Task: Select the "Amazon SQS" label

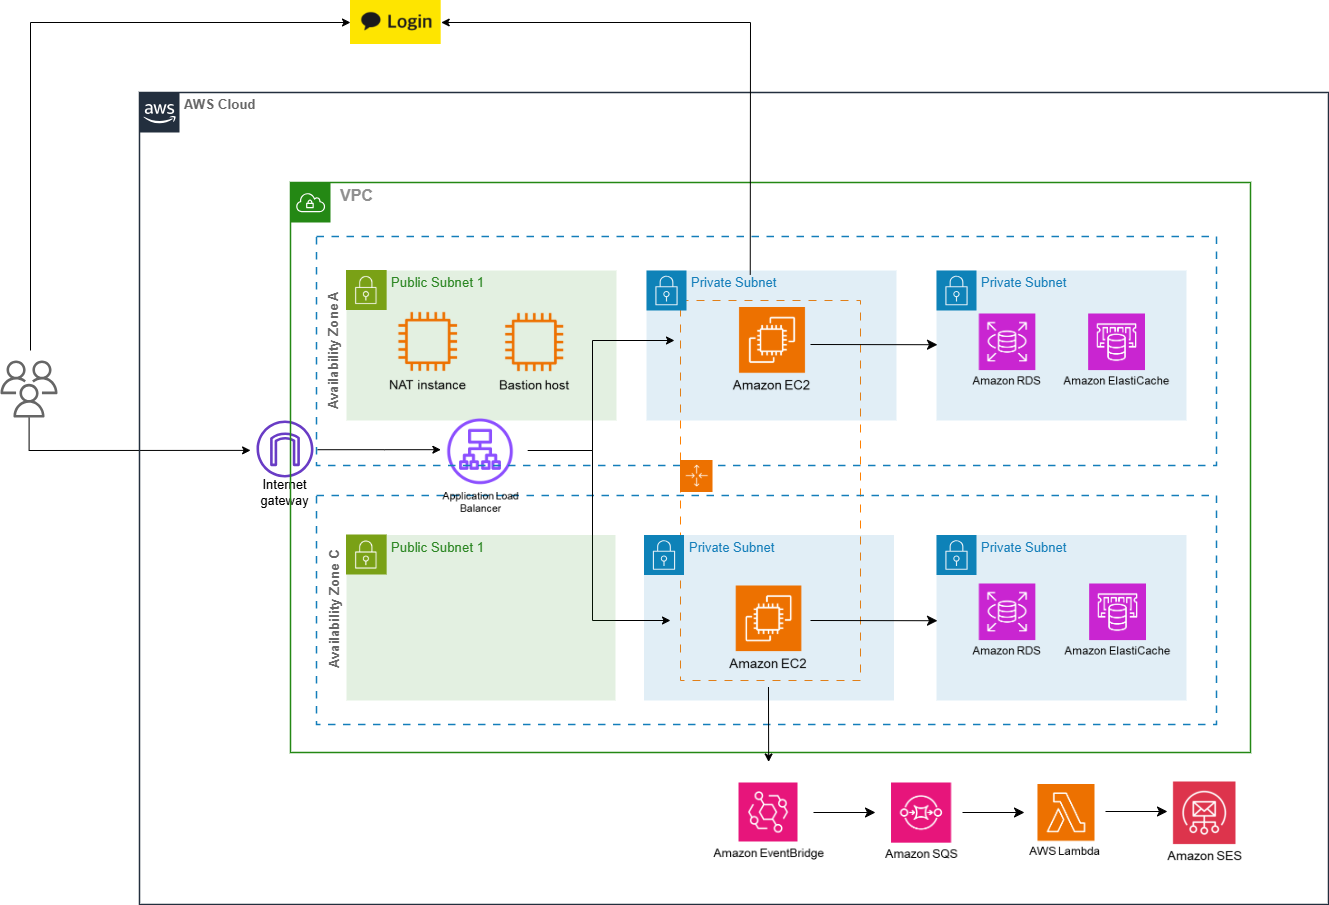Action: tap(921, 853)
